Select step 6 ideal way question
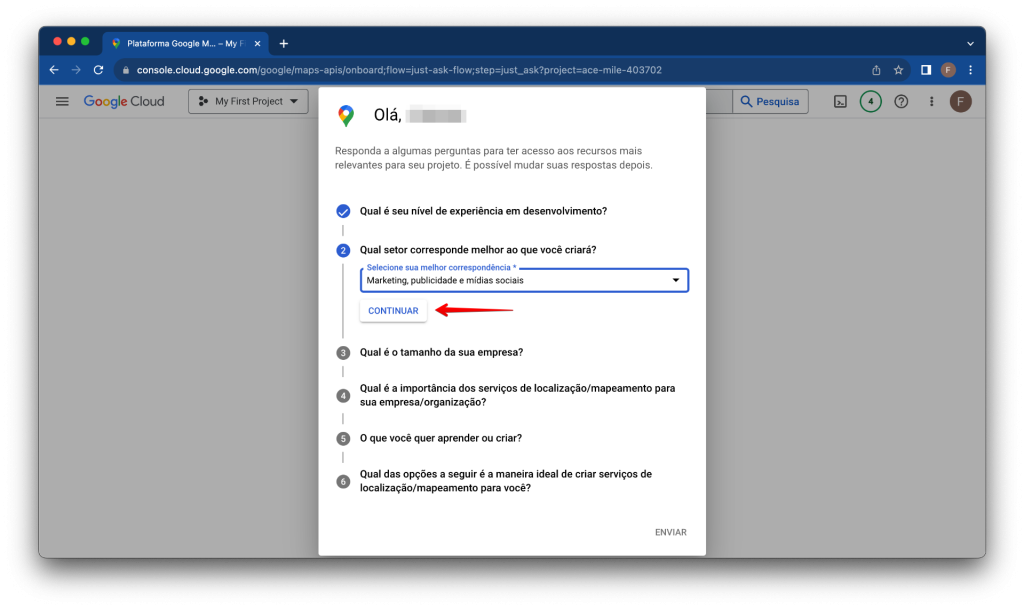 pos(505,481)
